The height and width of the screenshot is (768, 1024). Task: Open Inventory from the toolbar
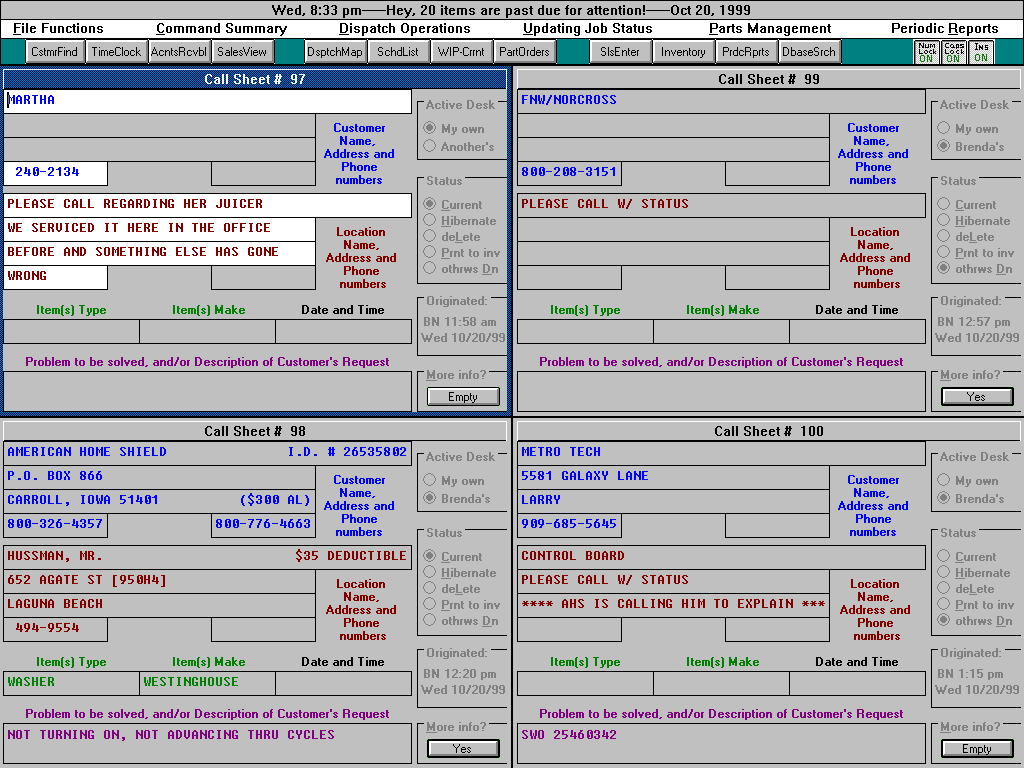pyautogui.click(x=683, y=52)
